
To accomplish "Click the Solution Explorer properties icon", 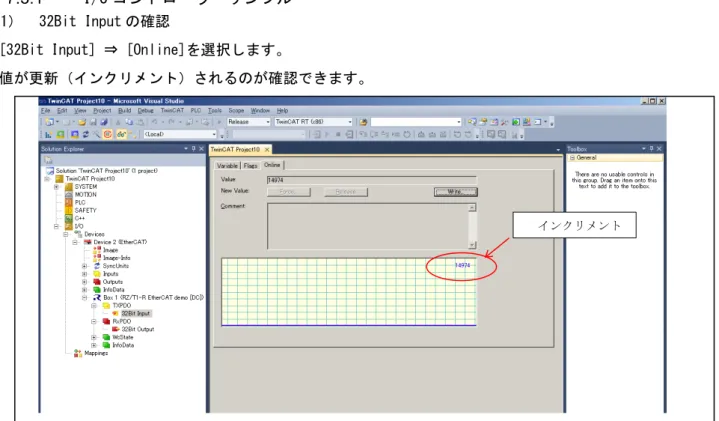I will [x=48, y=160].
